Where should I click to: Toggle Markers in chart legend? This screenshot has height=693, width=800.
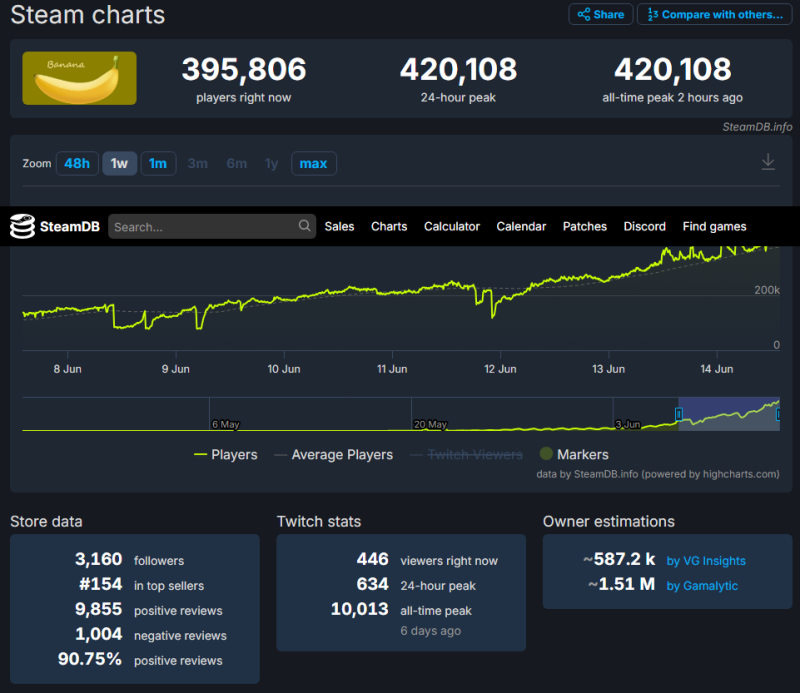click(x=574, y=454)
